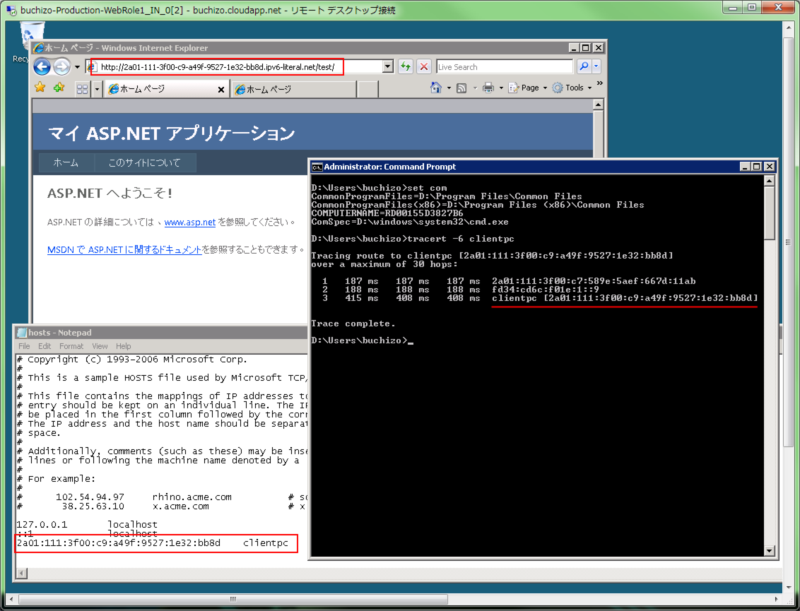Click the マイ ASP.NET アプリケーション page heading
Image resolution: width=800 pixels, height=611 pixels.
pyautogui.click(x=171, y=134)
